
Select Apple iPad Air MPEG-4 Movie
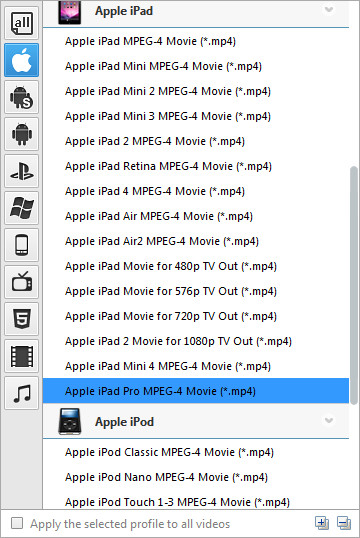(x=196, y=217)
